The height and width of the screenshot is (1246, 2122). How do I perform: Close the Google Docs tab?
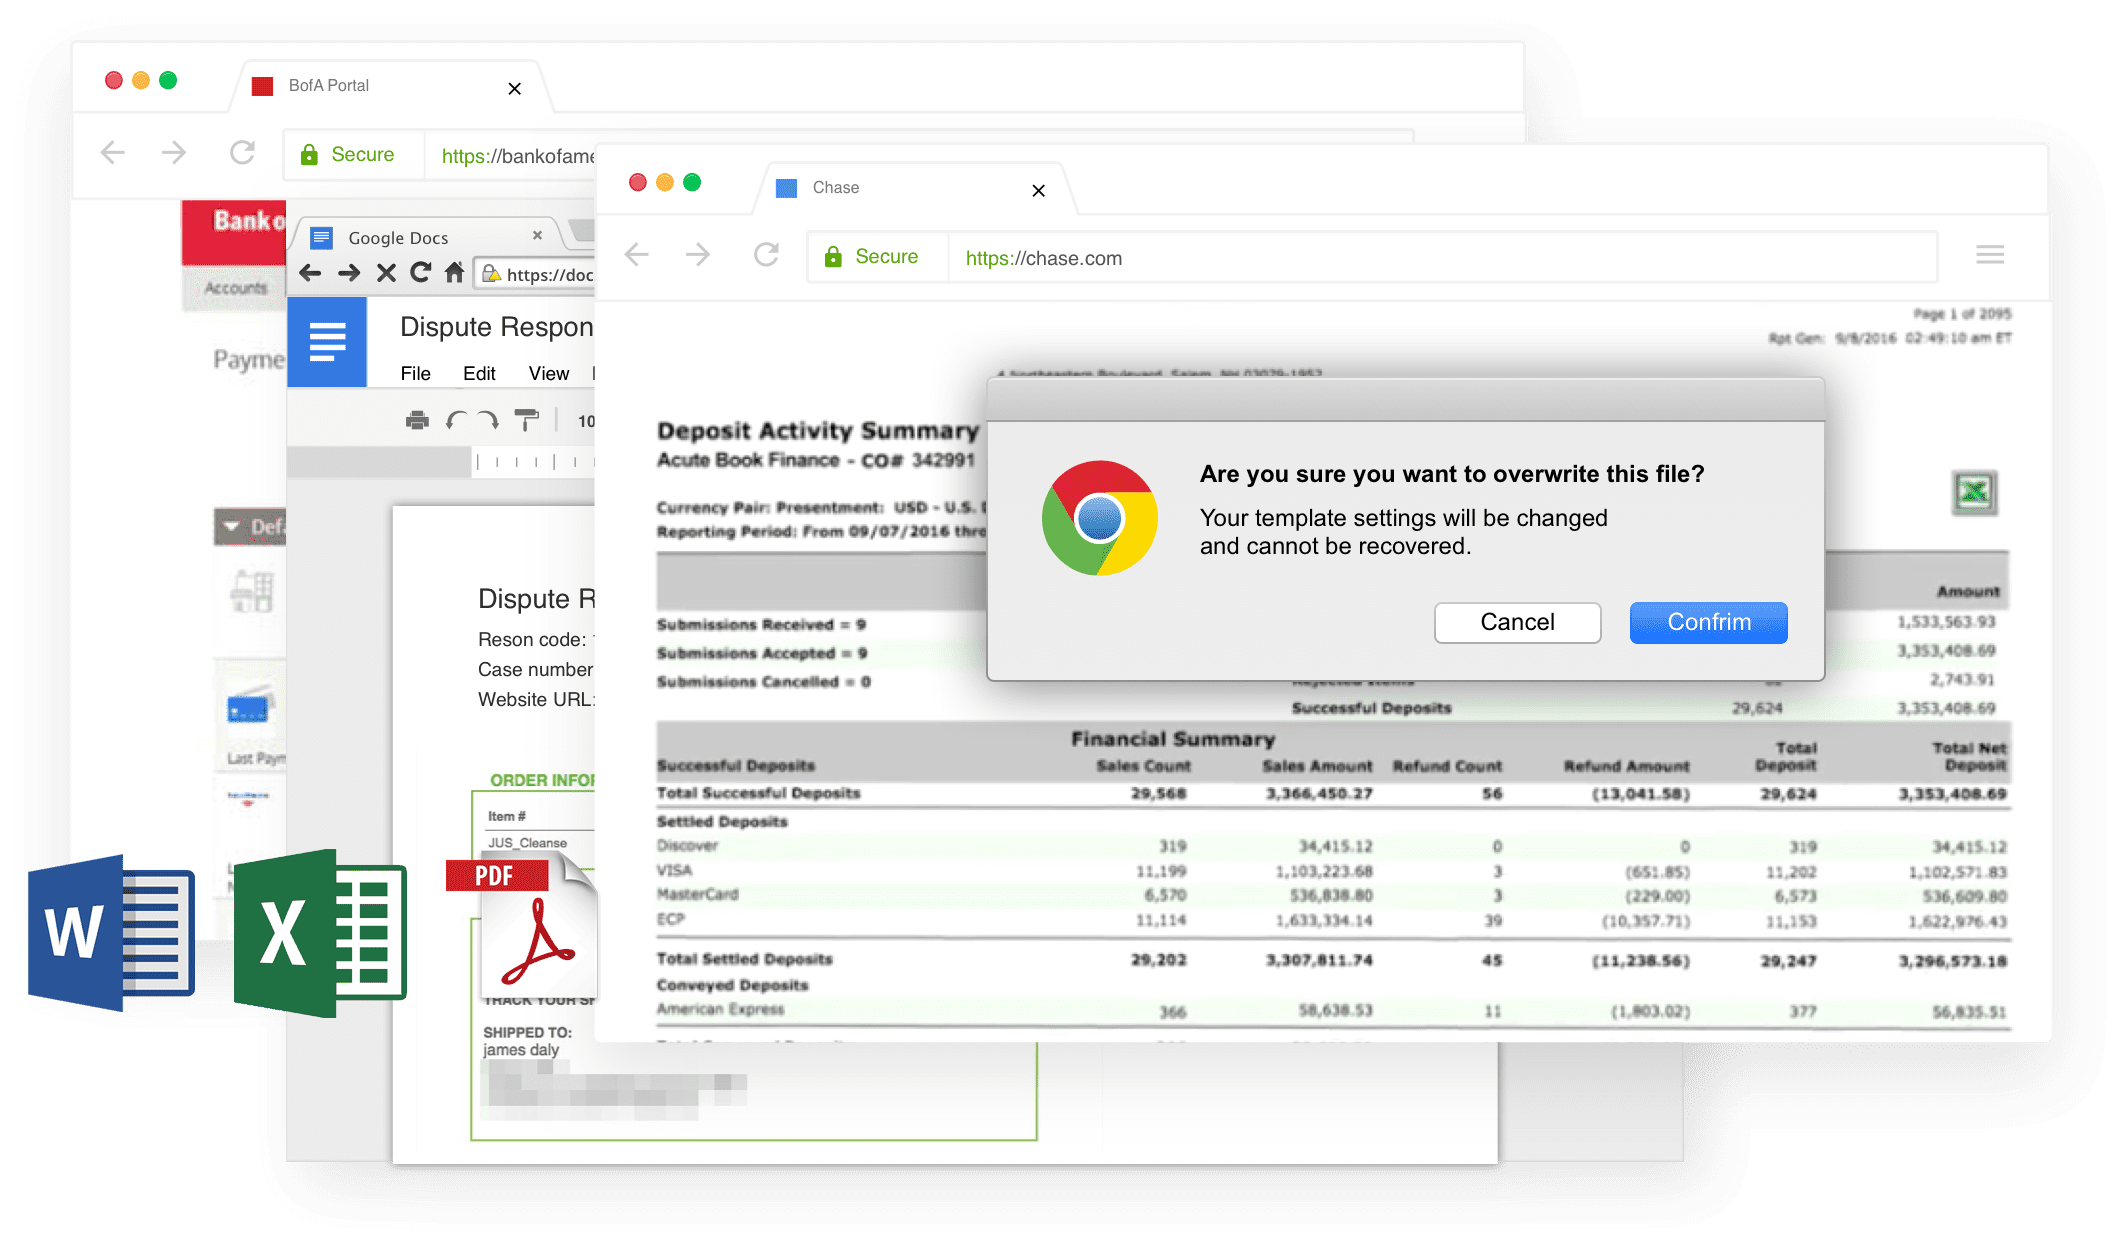(x=537, y=236)
